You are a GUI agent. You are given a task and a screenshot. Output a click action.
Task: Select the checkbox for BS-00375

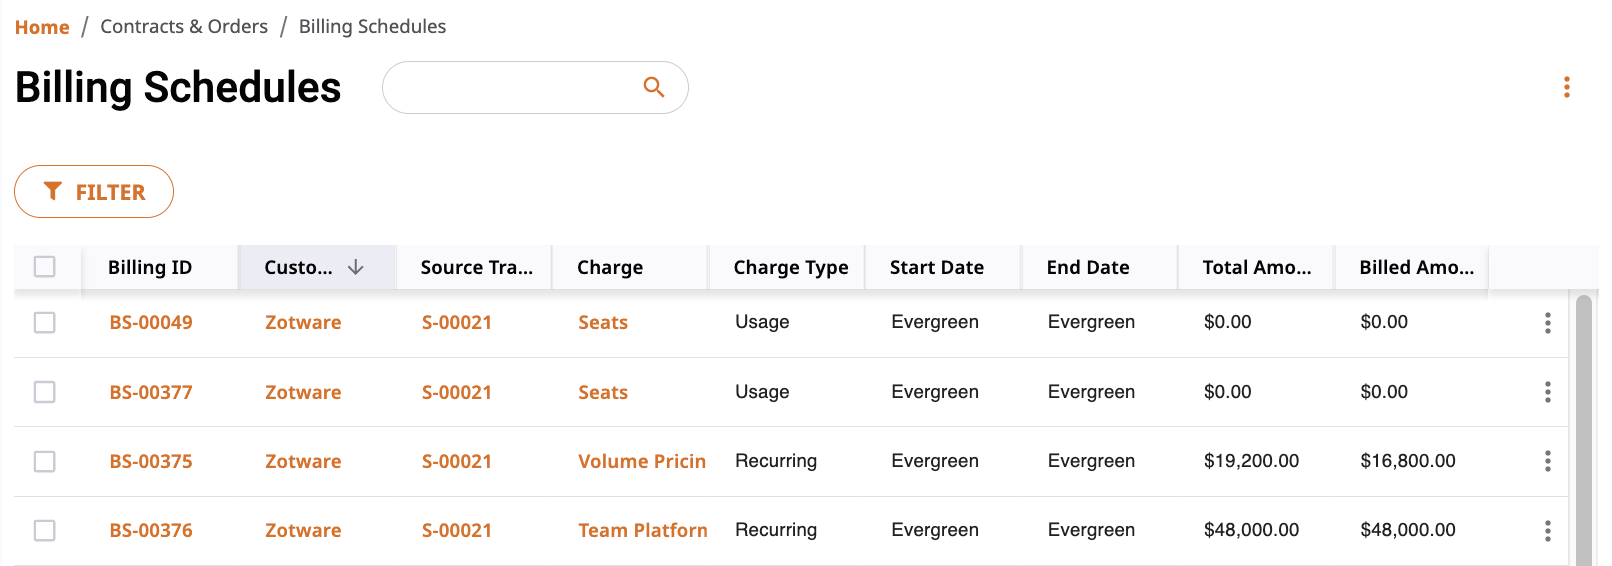(x=44, y=461)
